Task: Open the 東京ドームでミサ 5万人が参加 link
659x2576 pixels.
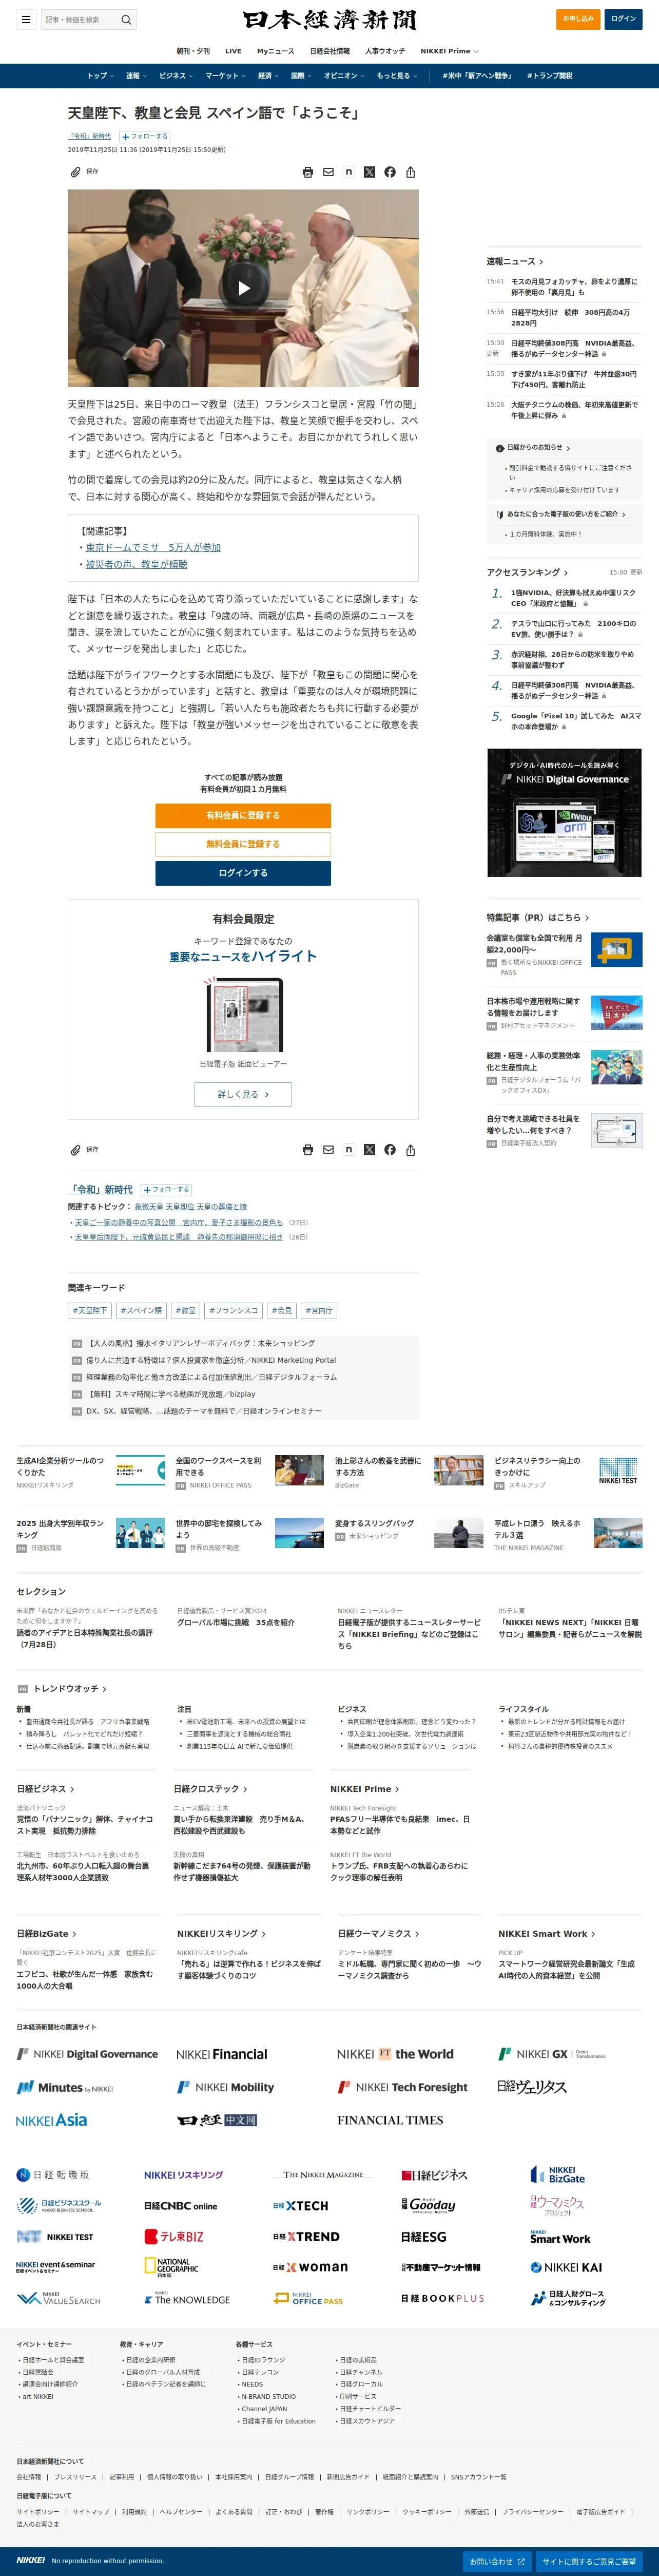Action: point(153,548)
